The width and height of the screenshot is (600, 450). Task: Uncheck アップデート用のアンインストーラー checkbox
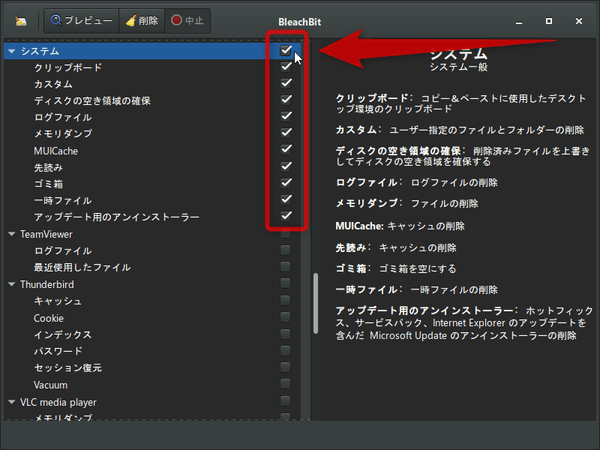286,215
